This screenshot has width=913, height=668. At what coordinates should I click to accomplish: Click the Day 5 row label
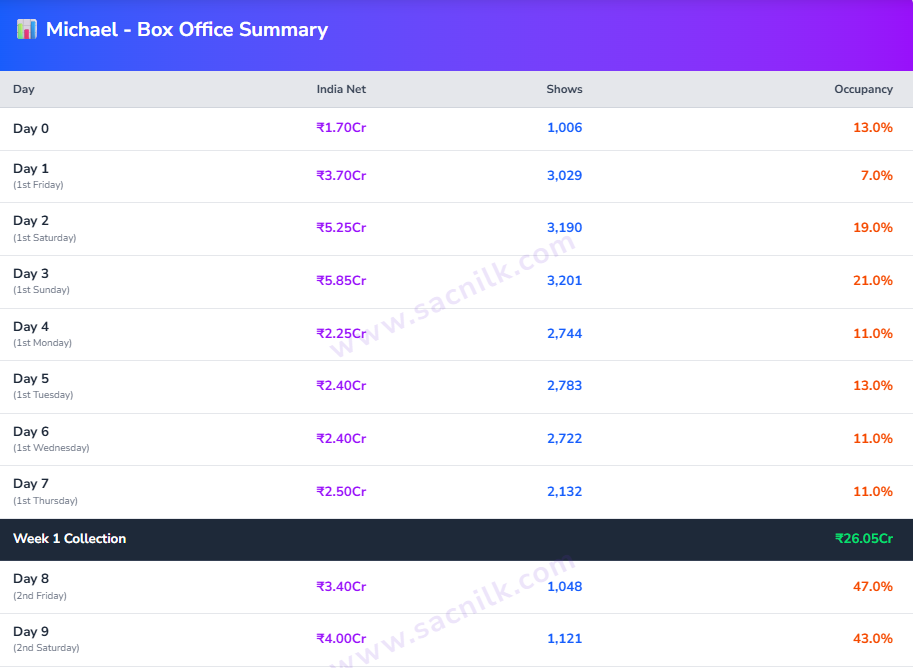pos(31,379)
